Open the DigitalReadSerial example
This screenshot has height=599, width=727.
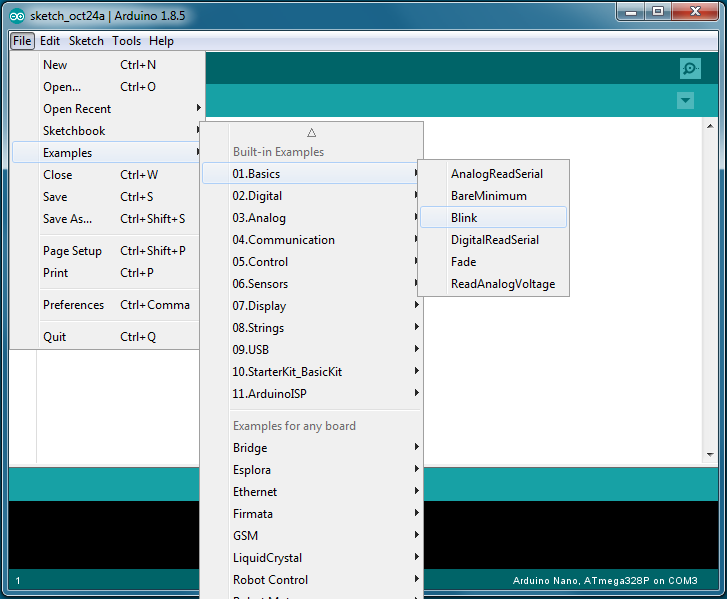493,240
